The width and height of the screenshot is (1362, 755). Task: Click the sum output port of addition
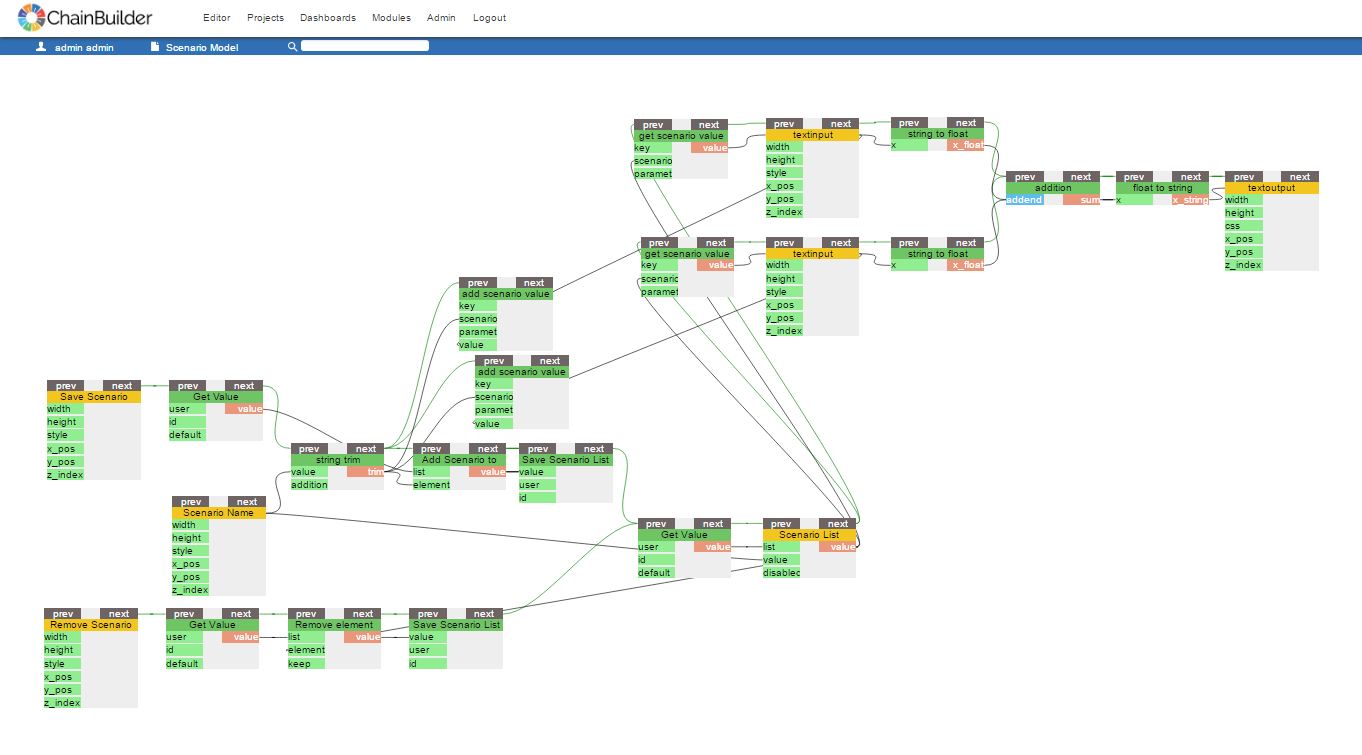[x=1081, y=200]
